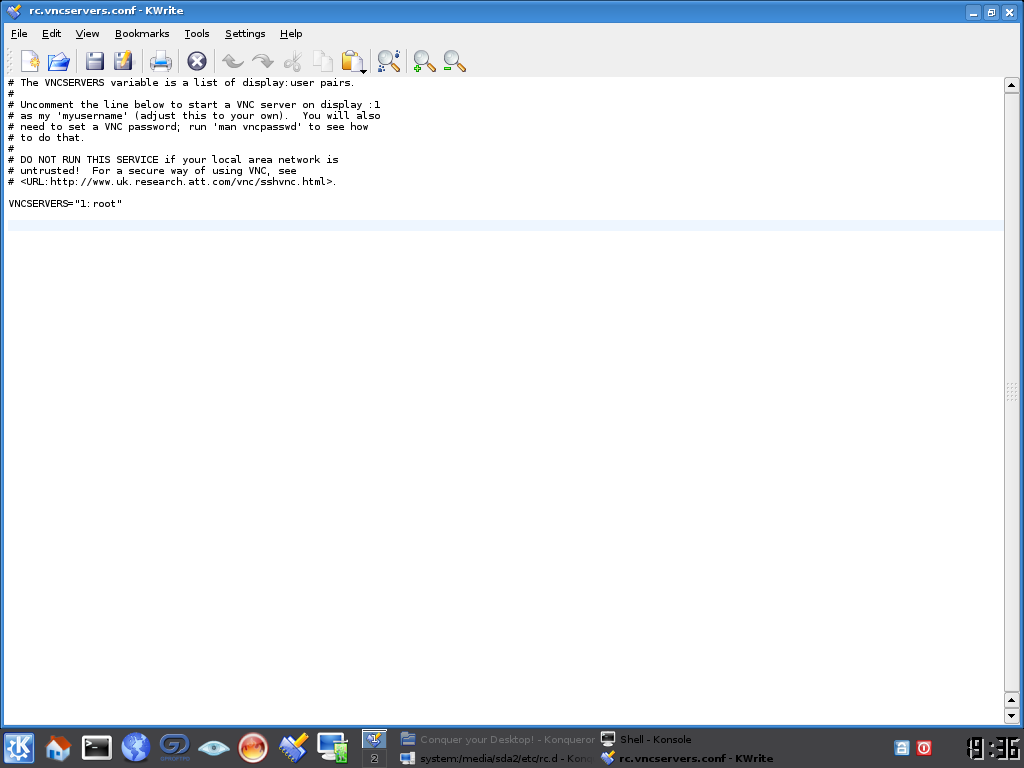Print the document using printer icon
The height and width of the screenshot is (768, 1024).
pos(161,61)
